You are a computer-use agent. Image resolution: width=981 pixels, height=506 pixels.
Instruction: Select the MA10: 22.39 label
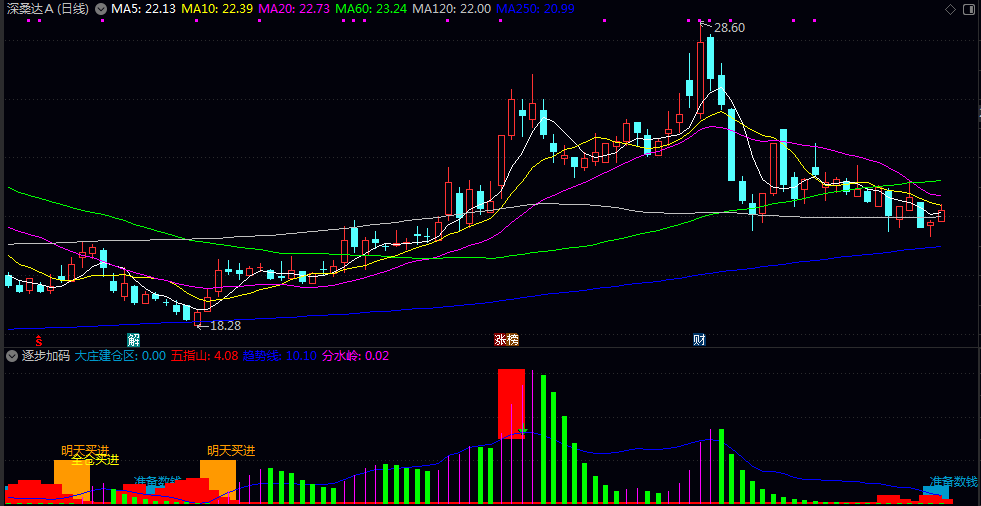click(217, 9)
